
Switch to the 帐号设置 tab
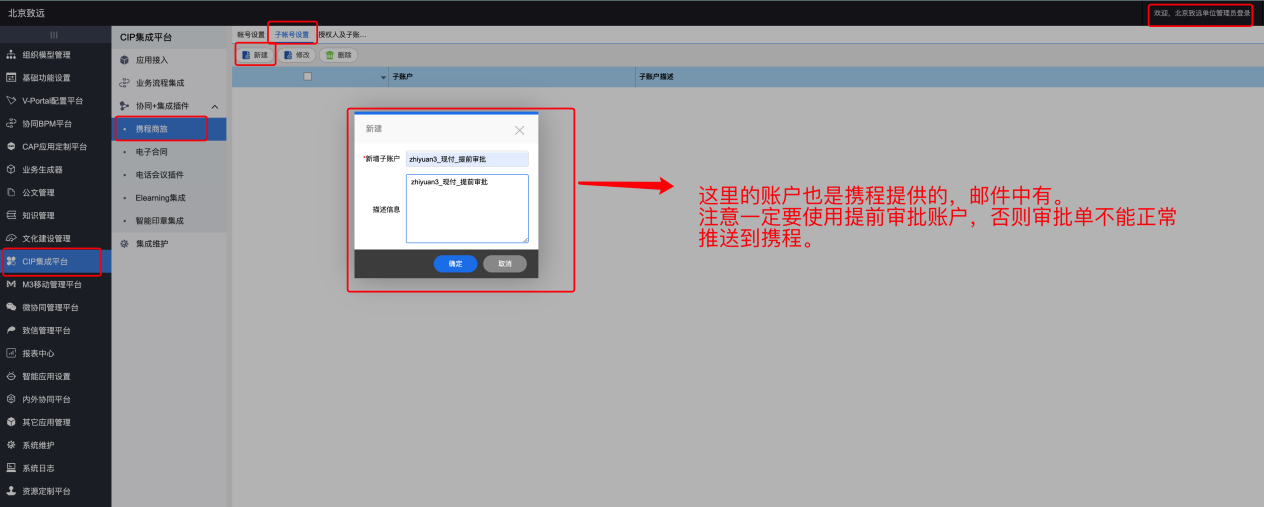click(251, 34)
